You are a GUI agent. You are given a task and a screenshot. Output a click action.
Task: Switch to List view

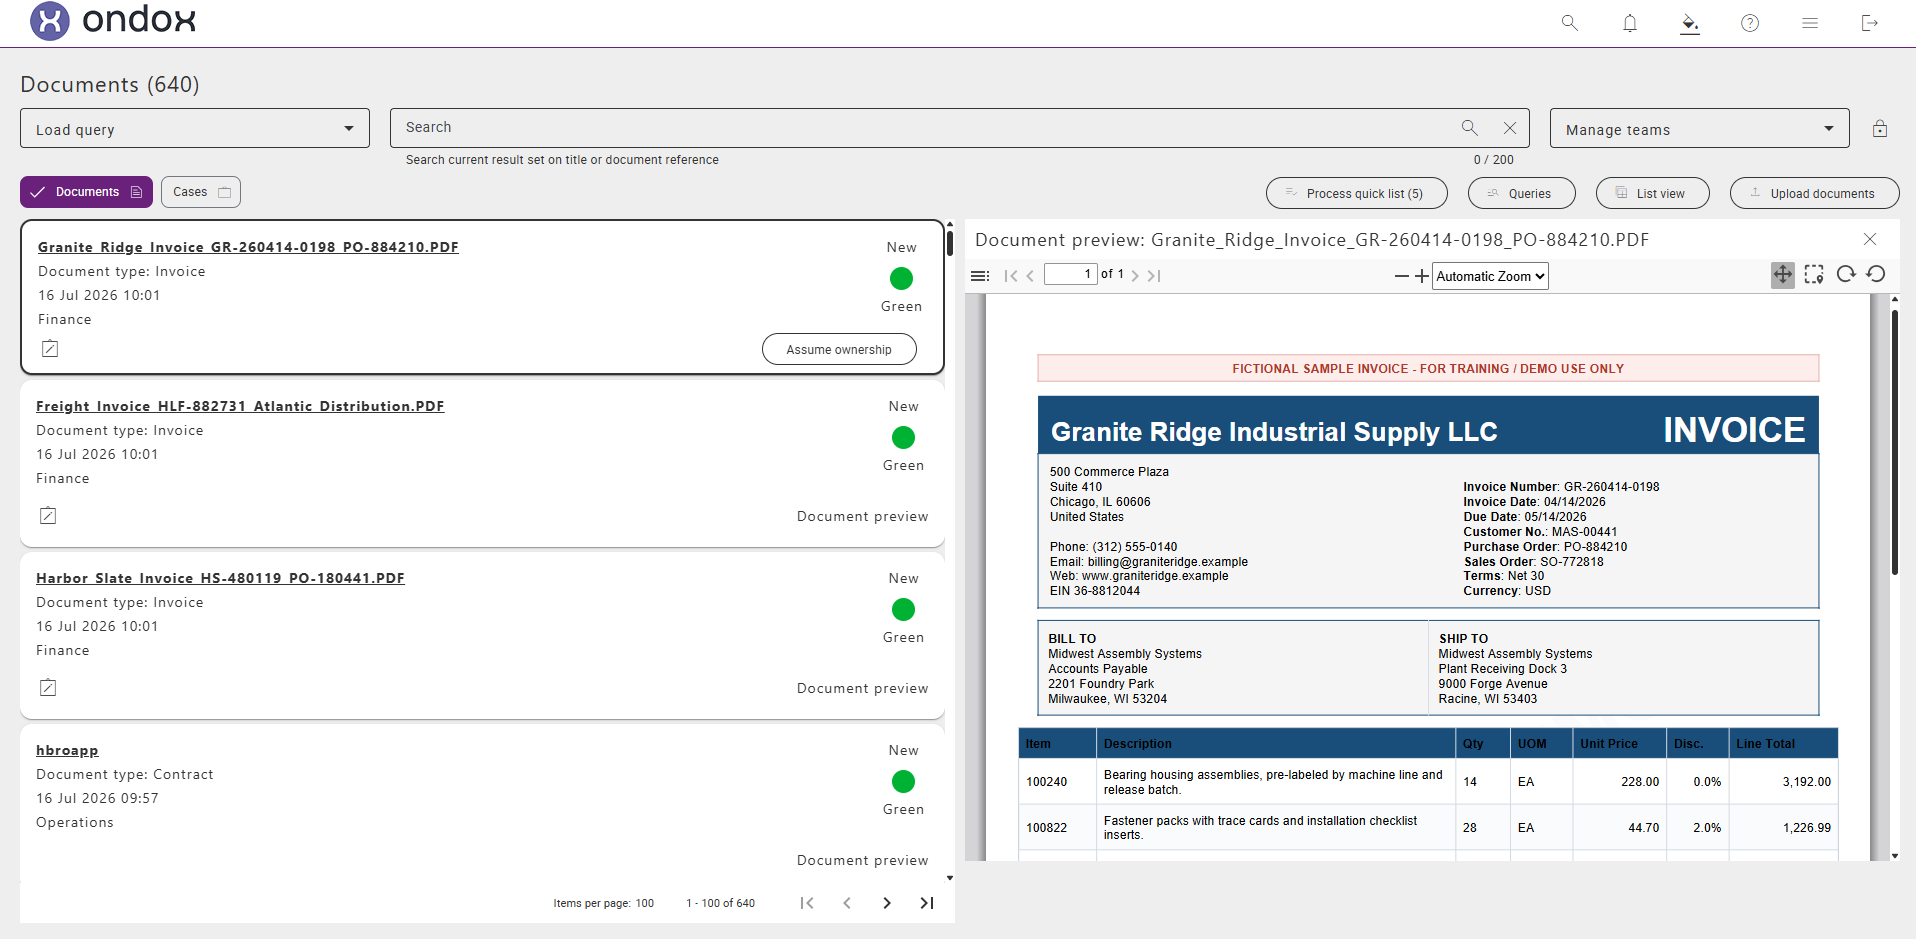click(1653, 193)
